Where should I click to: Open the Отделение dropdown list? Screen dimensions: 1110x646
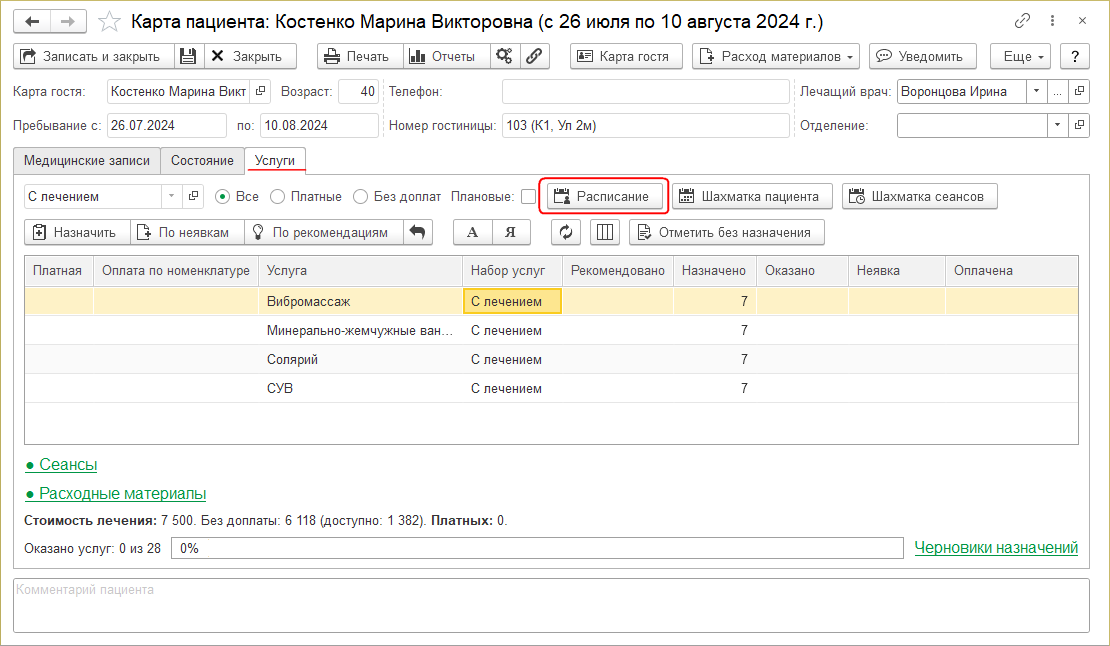1057,126
